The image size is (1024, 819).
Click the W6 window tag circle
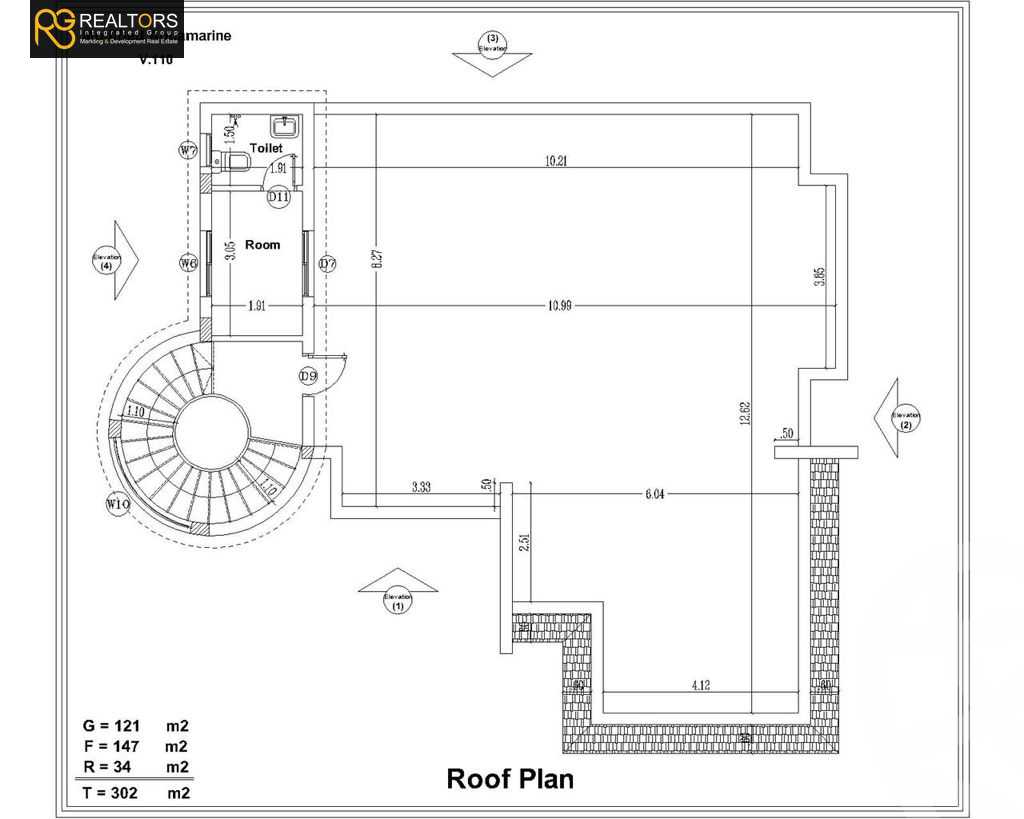coord(188,263)
